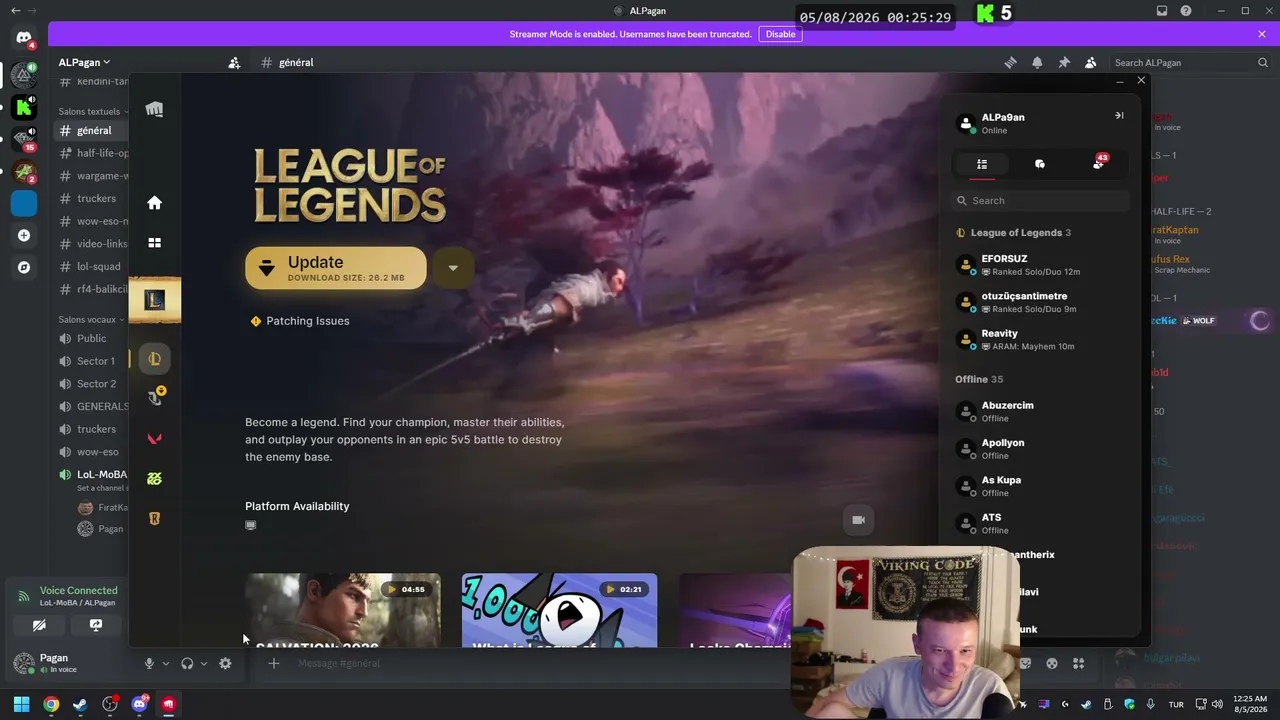Open the général text channel
This screenshot has width=1280, height=720.
click(x=93, y=131)
